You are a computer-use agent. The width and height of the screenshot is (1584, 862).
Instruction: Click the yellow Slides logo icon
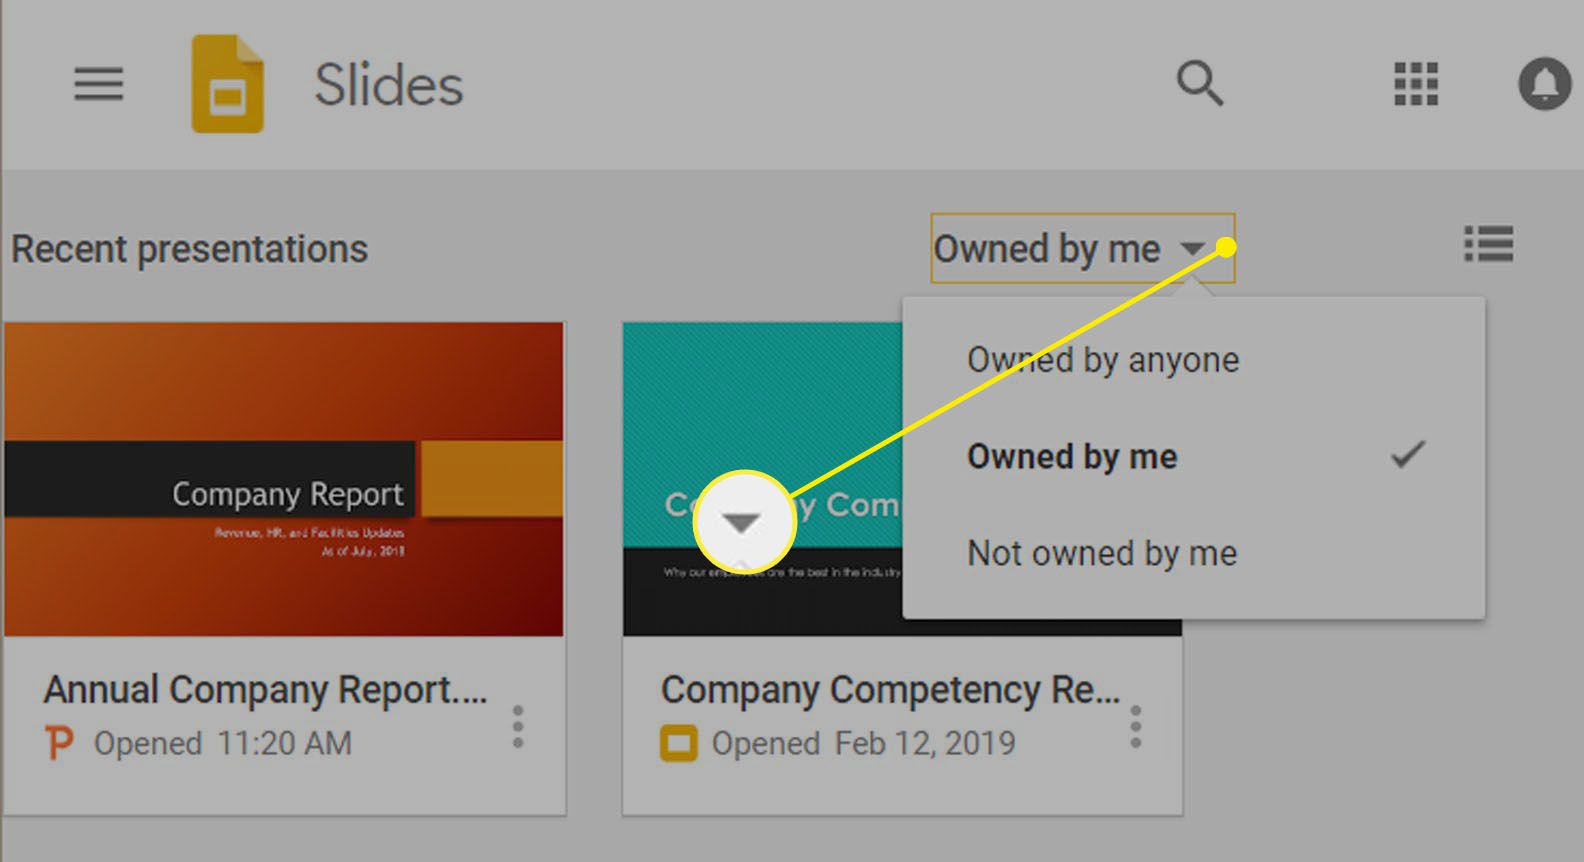(x=228, y=84)
